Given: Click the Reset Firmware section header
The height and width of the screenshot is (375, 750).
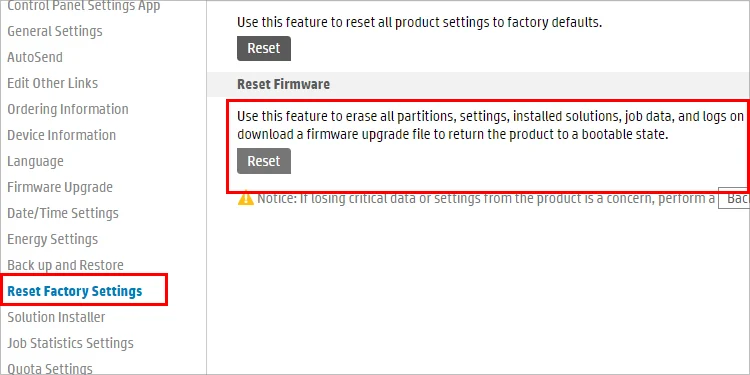Looking at the screenshot, I should click(283, 84).
